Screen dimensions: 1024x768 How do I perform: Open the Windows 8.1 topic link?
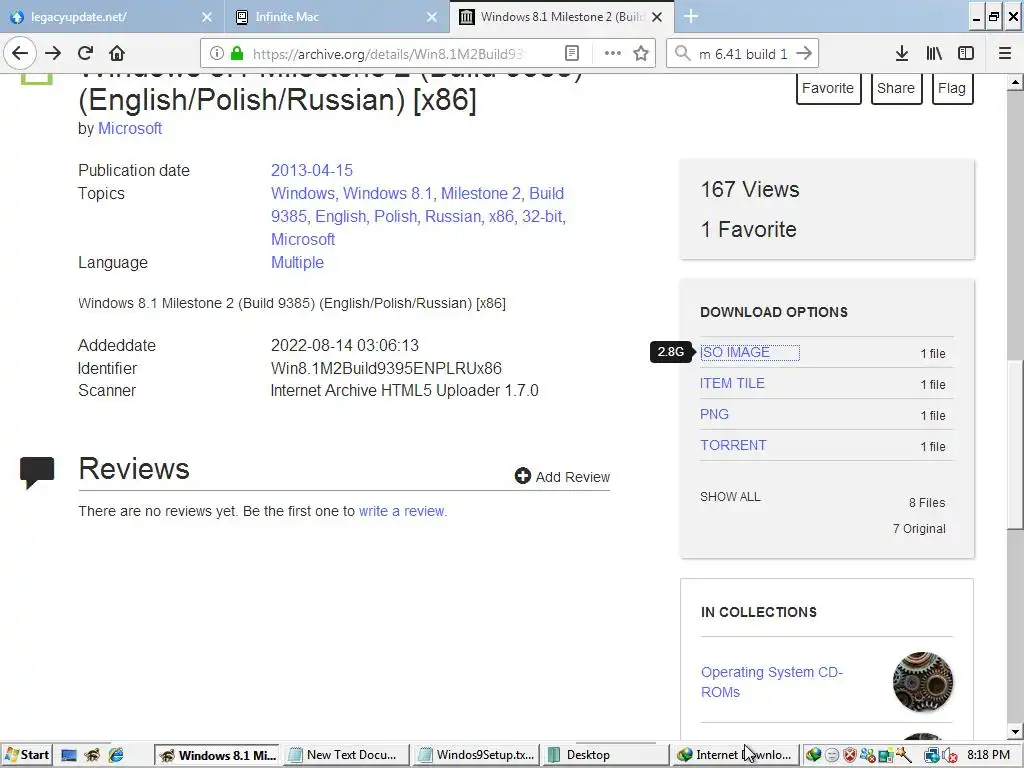(x=388, y=193)
